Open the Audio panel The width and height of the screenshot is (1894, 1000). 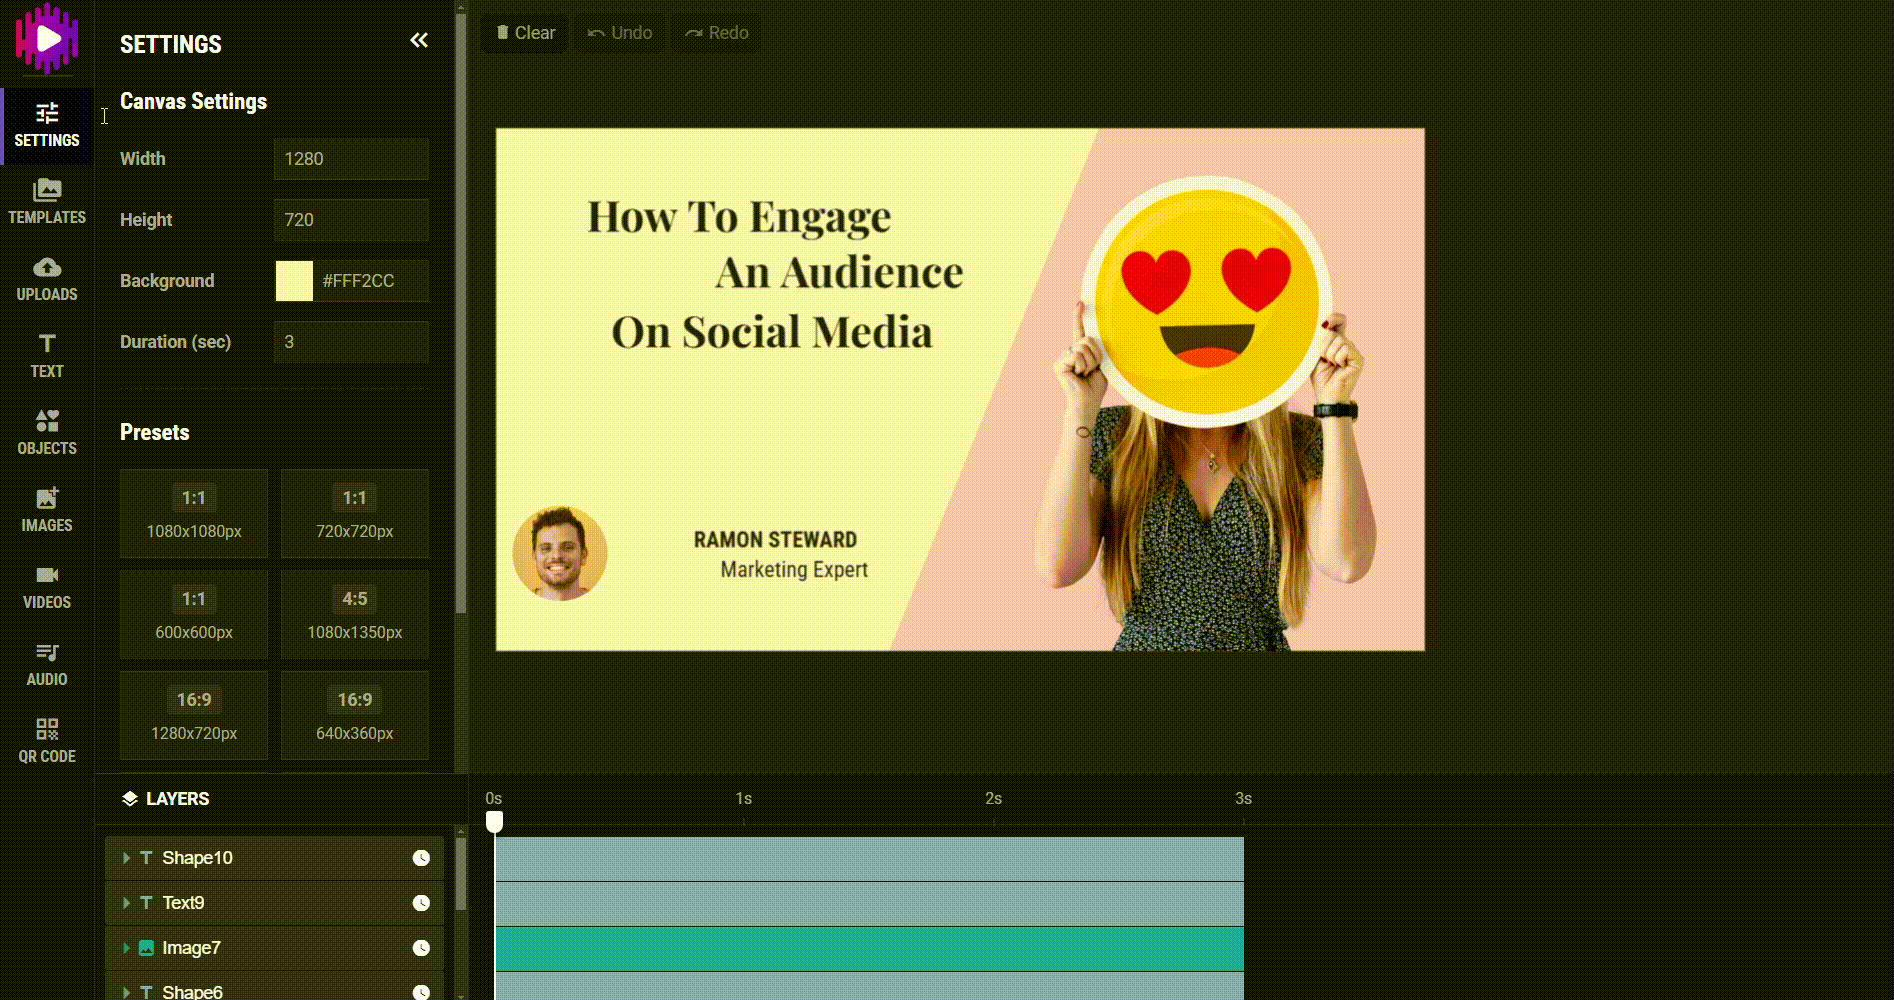(47, 663)
